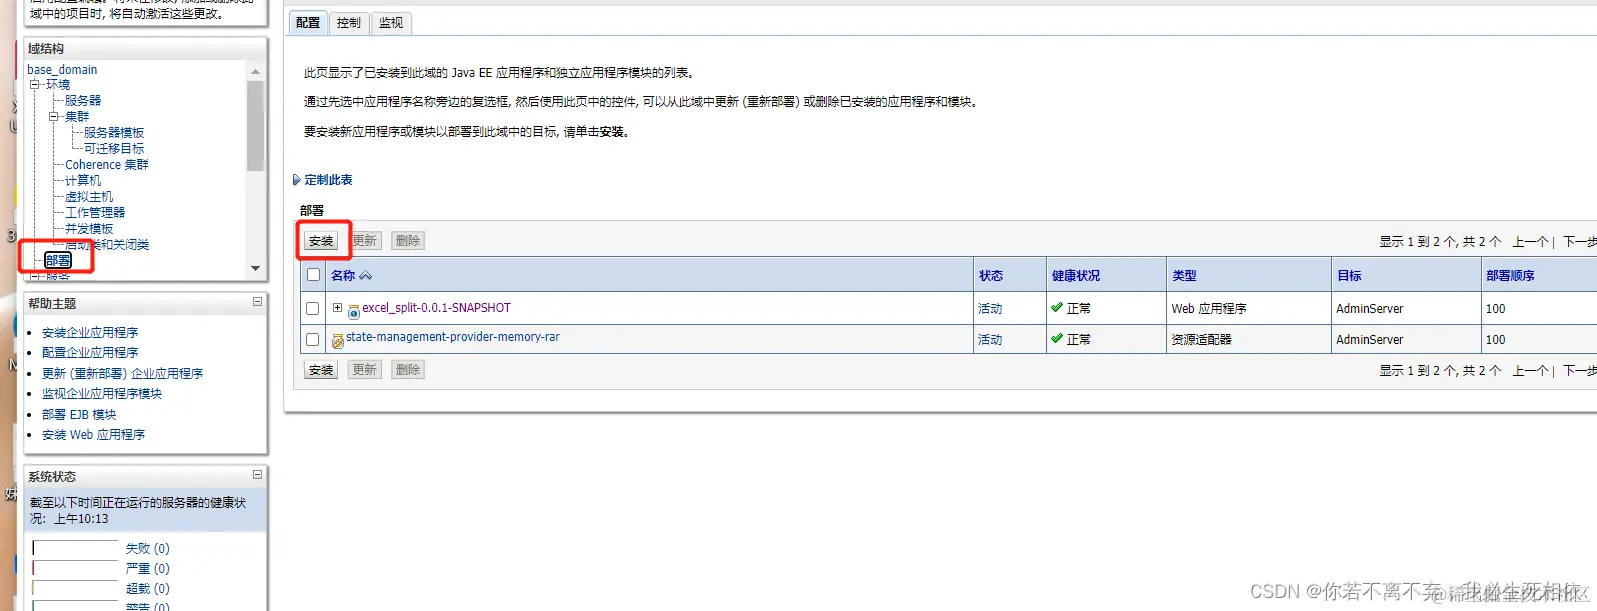Click the excel_split web application icon
Screen dimensions: 1597x611
click(x=353, y=311)
